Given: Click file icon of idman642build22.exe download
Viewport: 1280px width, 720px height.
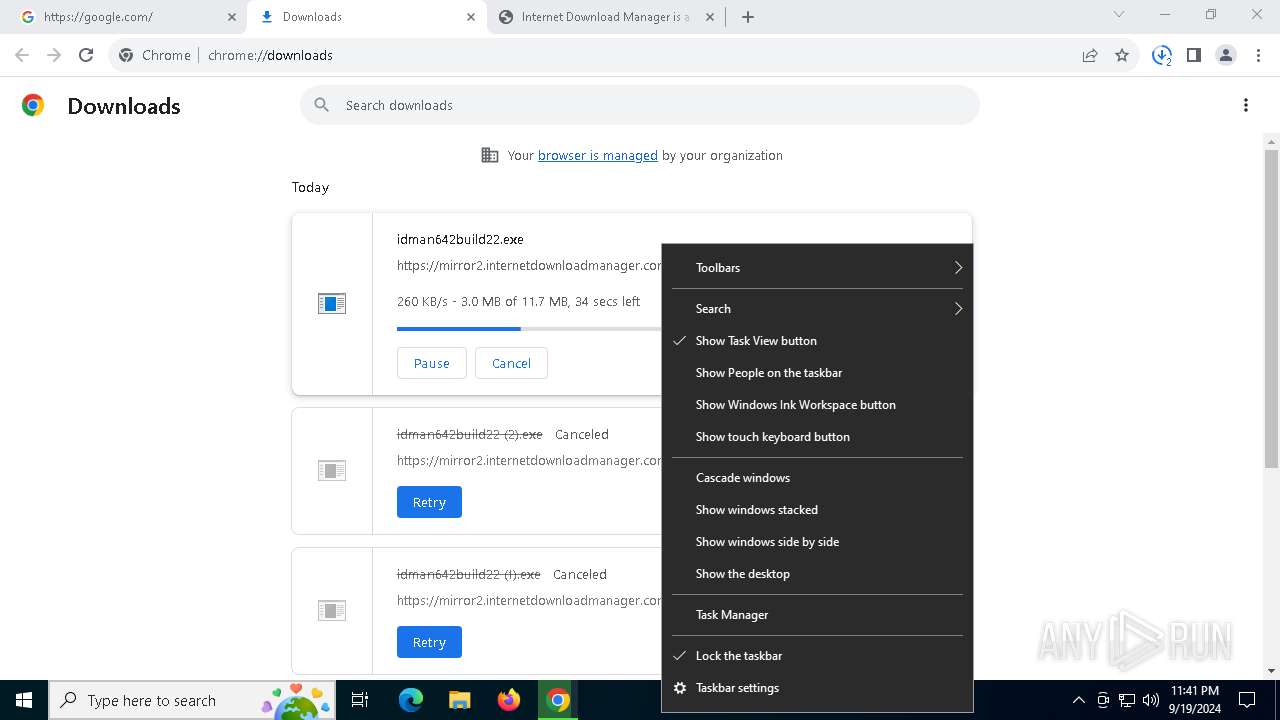Looking at the screenshot, I should tap(332, 303).
